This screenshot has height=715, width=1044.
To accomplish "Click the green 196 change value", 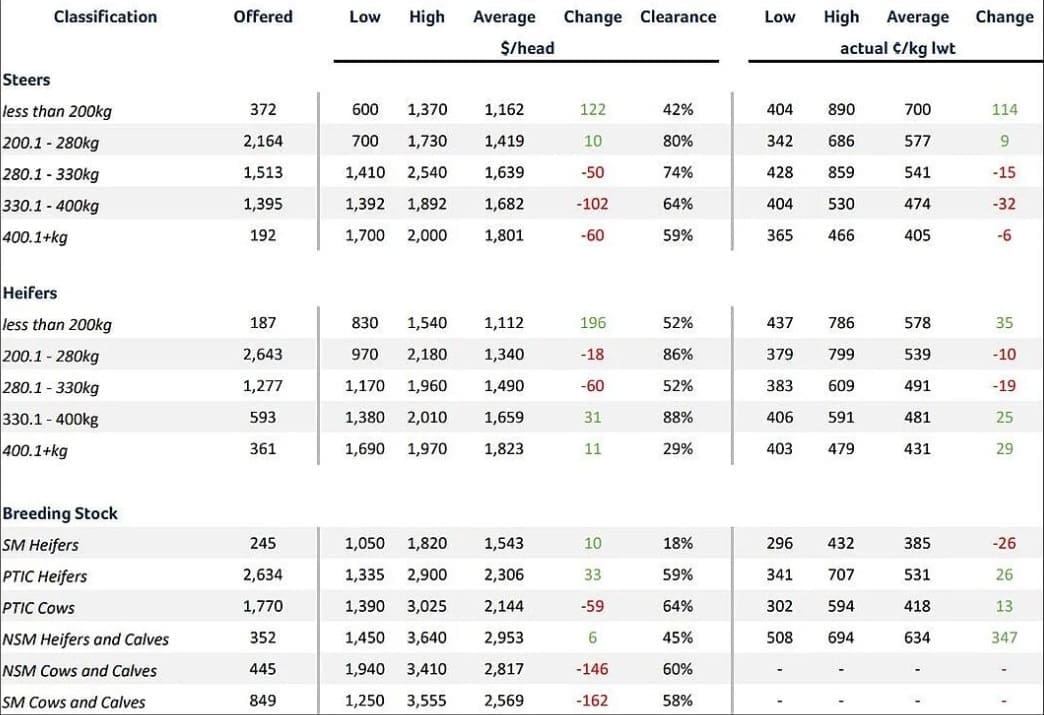I will pyautogui.click(x=593, y=323).
